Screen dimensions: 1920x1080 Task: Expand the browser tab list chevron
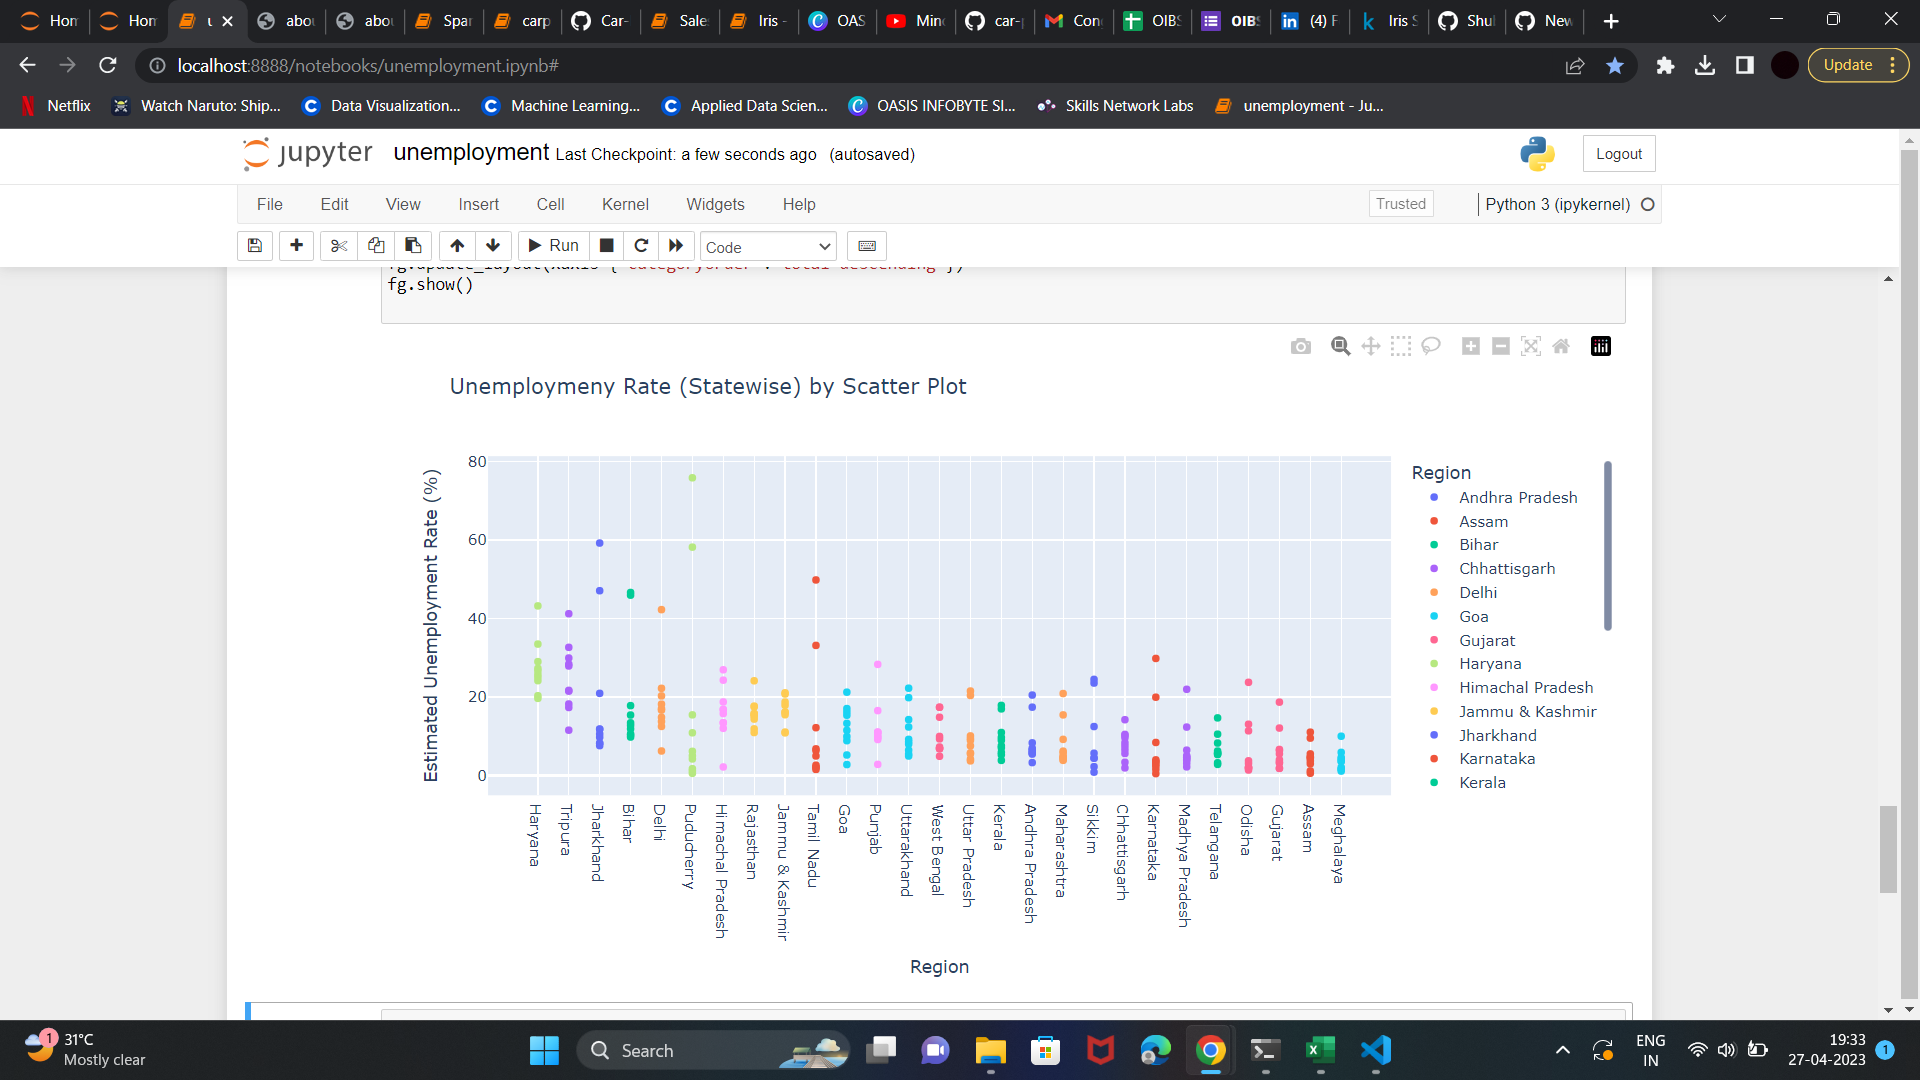(1719, 20)
